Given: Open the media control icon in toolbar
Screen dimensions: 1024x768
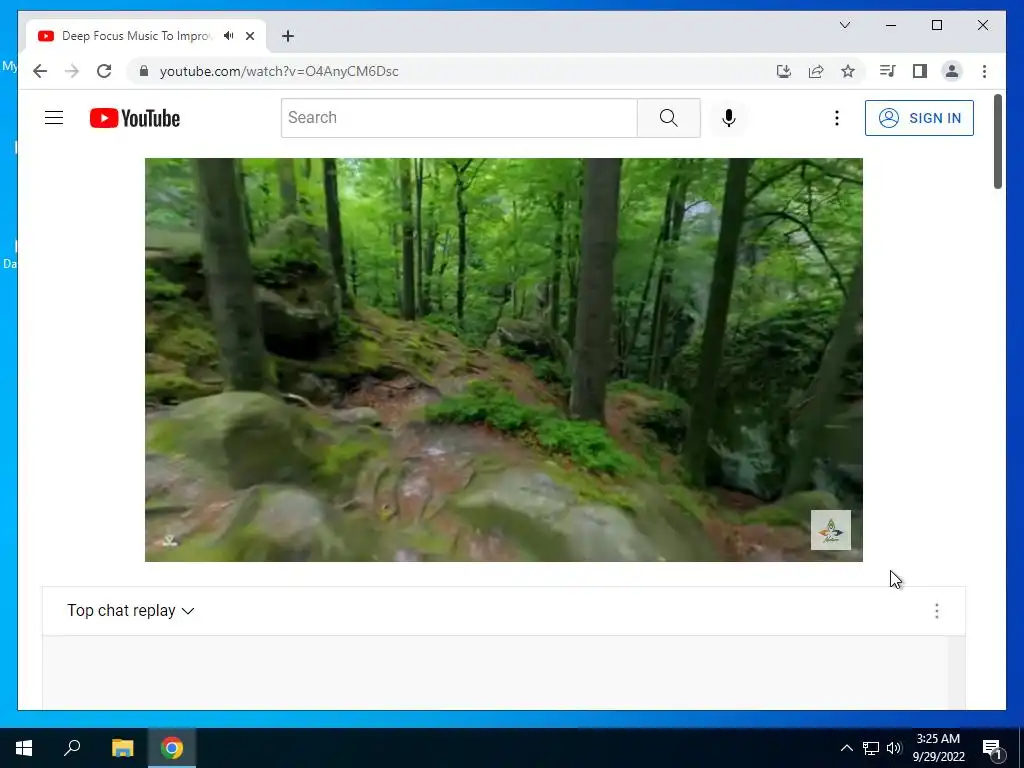Looking at the screenshot, I should click(x=887, y=71).
